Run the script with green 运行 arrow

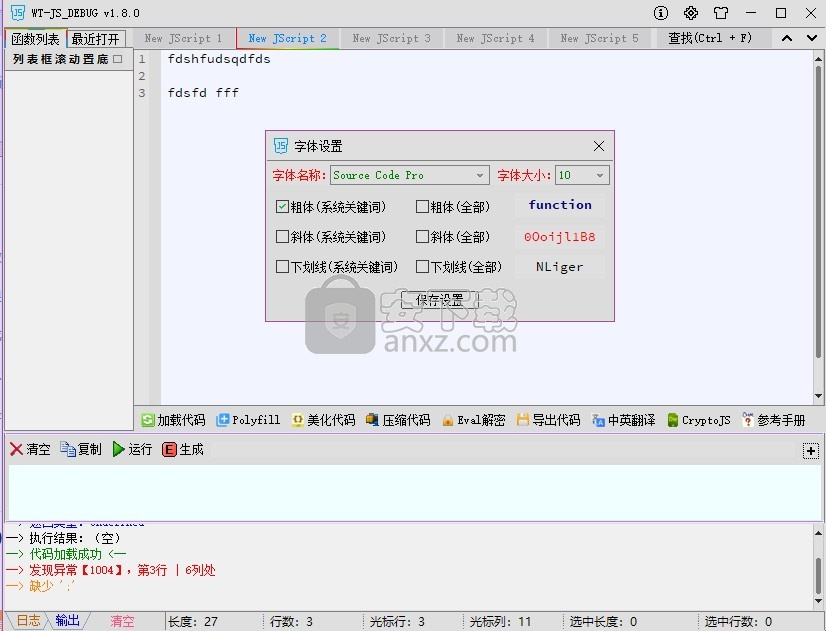coord(132,449)
